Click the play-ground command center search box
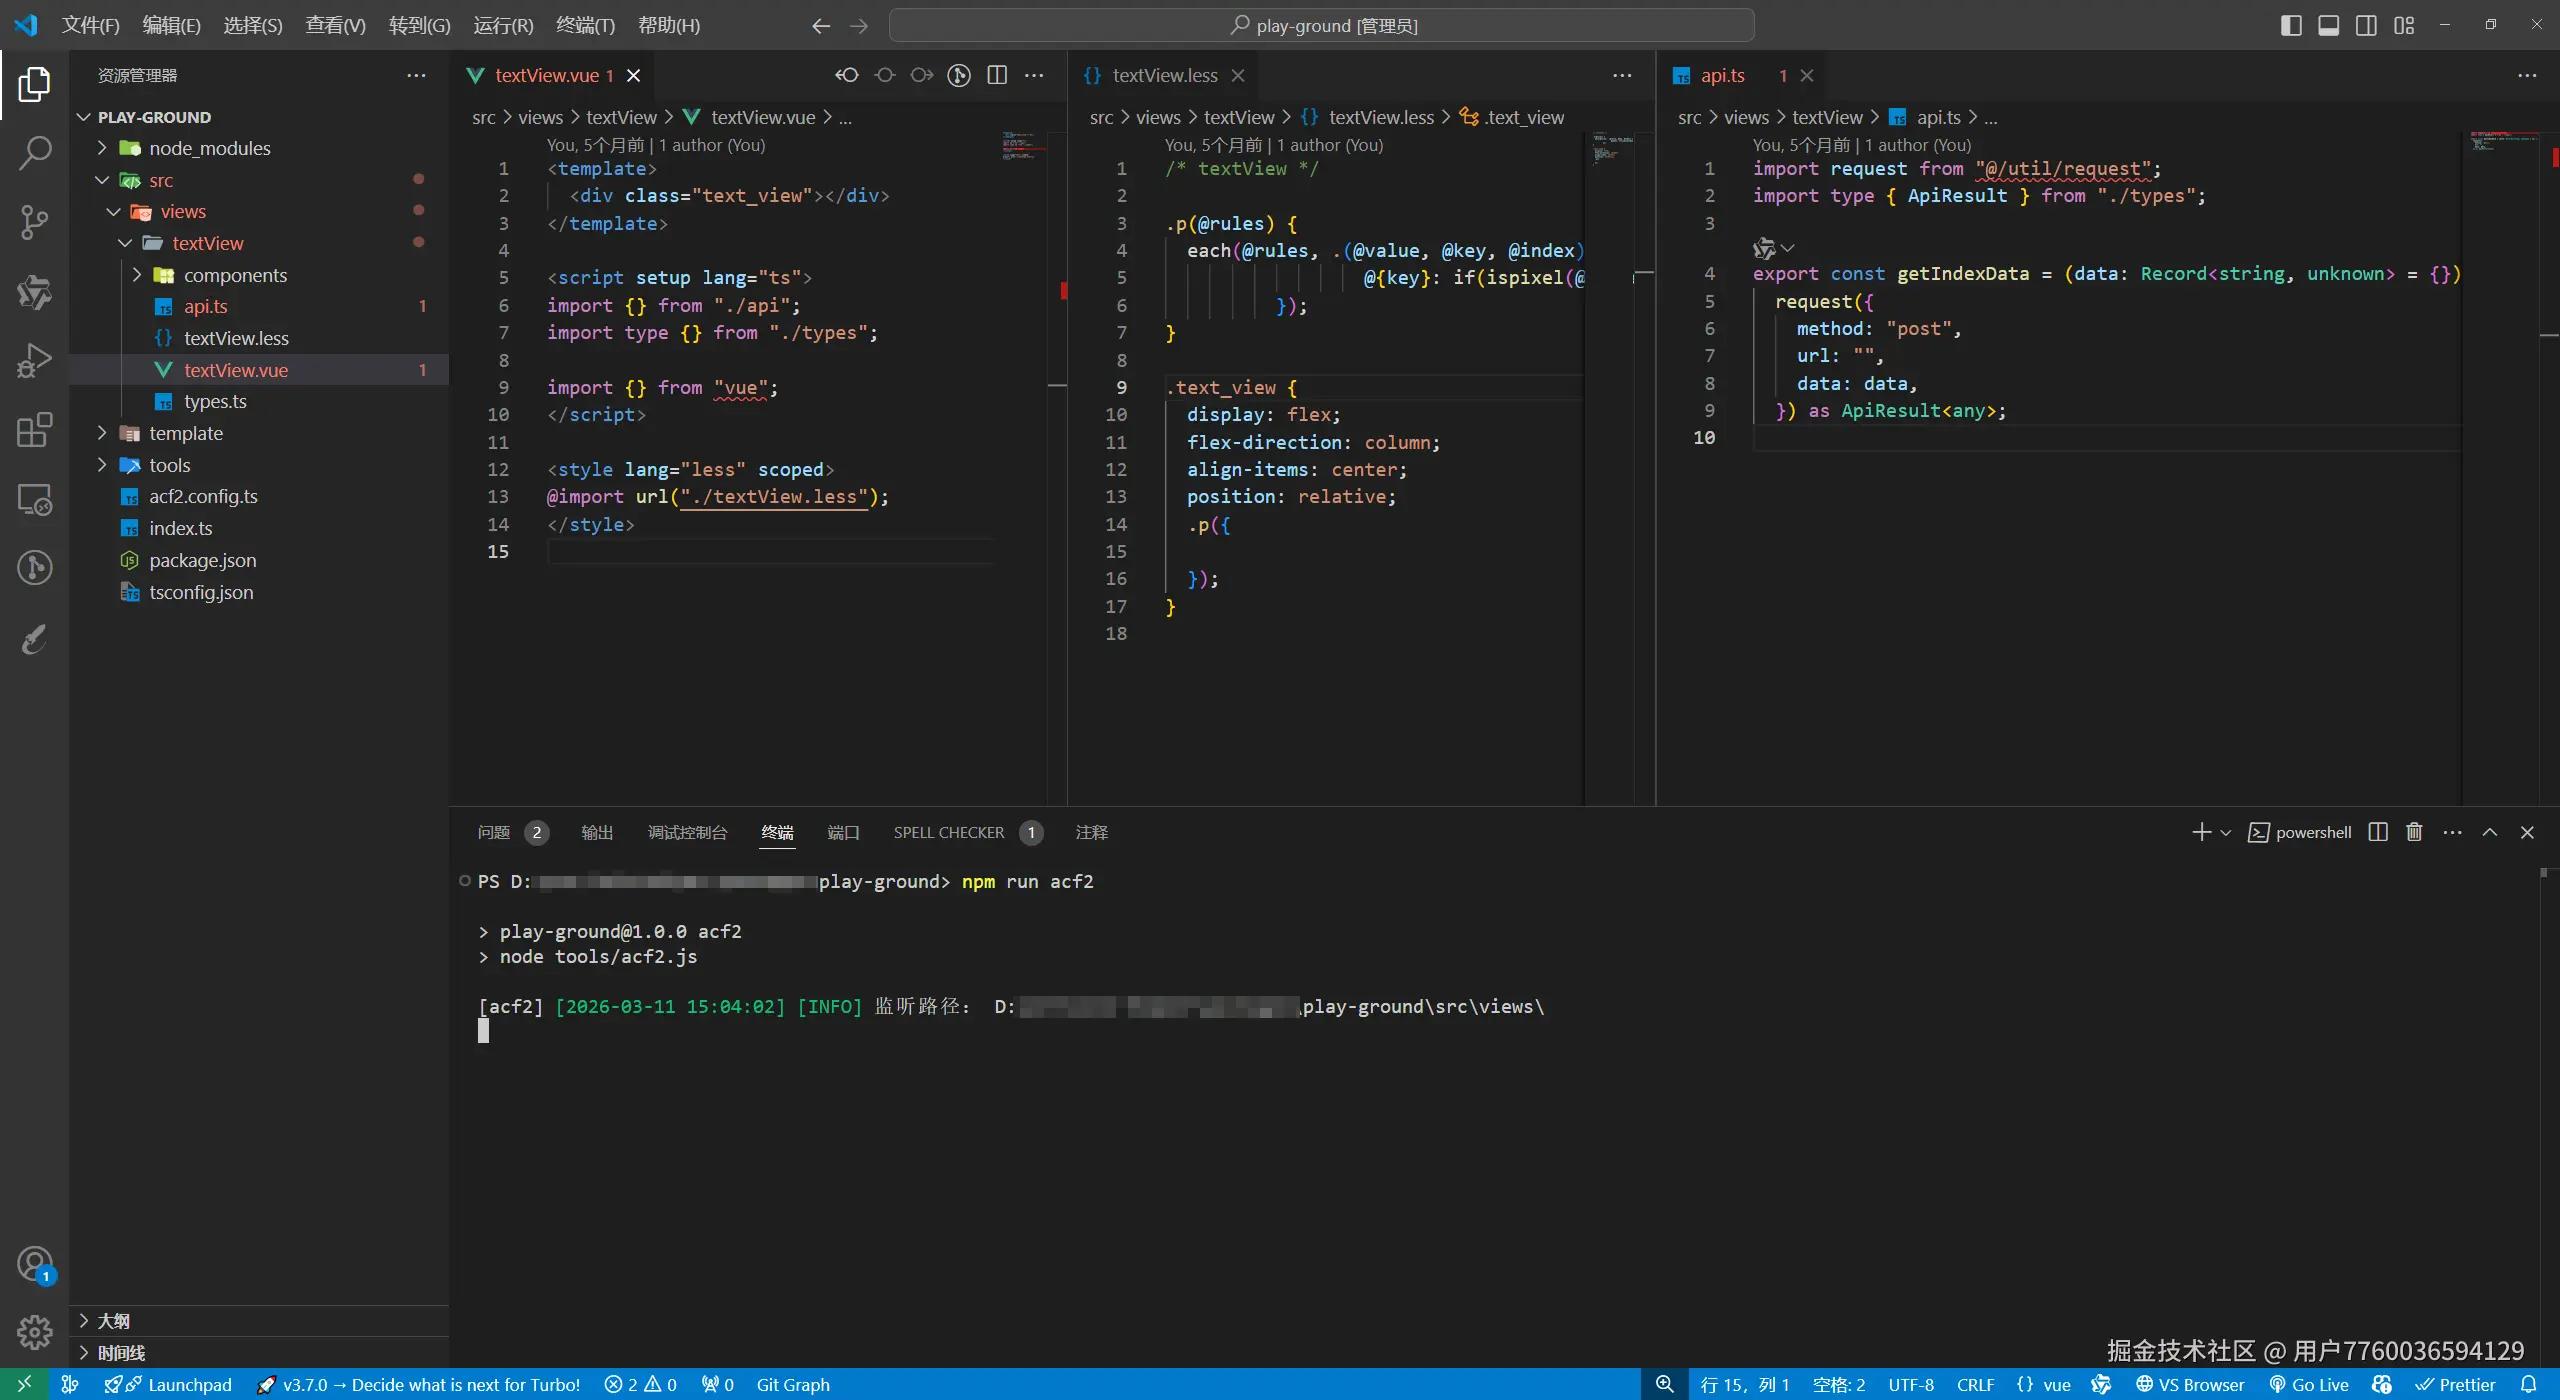 coord(1321,25)
